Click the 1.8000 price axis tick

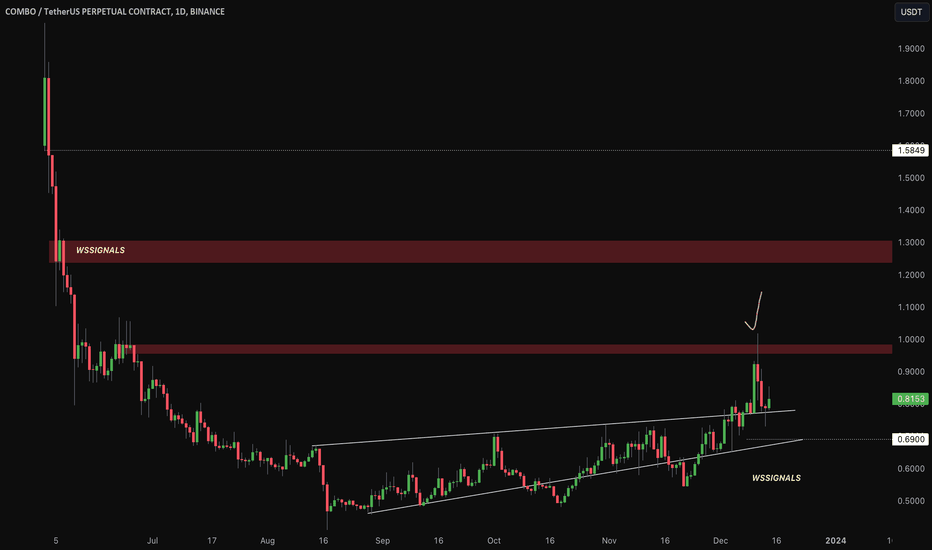pyautogui.click(x=911, y=81)
